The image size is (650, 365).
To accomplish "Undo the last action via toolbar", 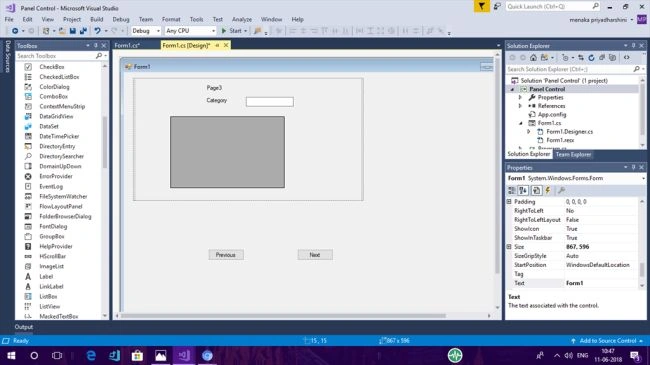I will pyautogui.click(x=97, y=31).
